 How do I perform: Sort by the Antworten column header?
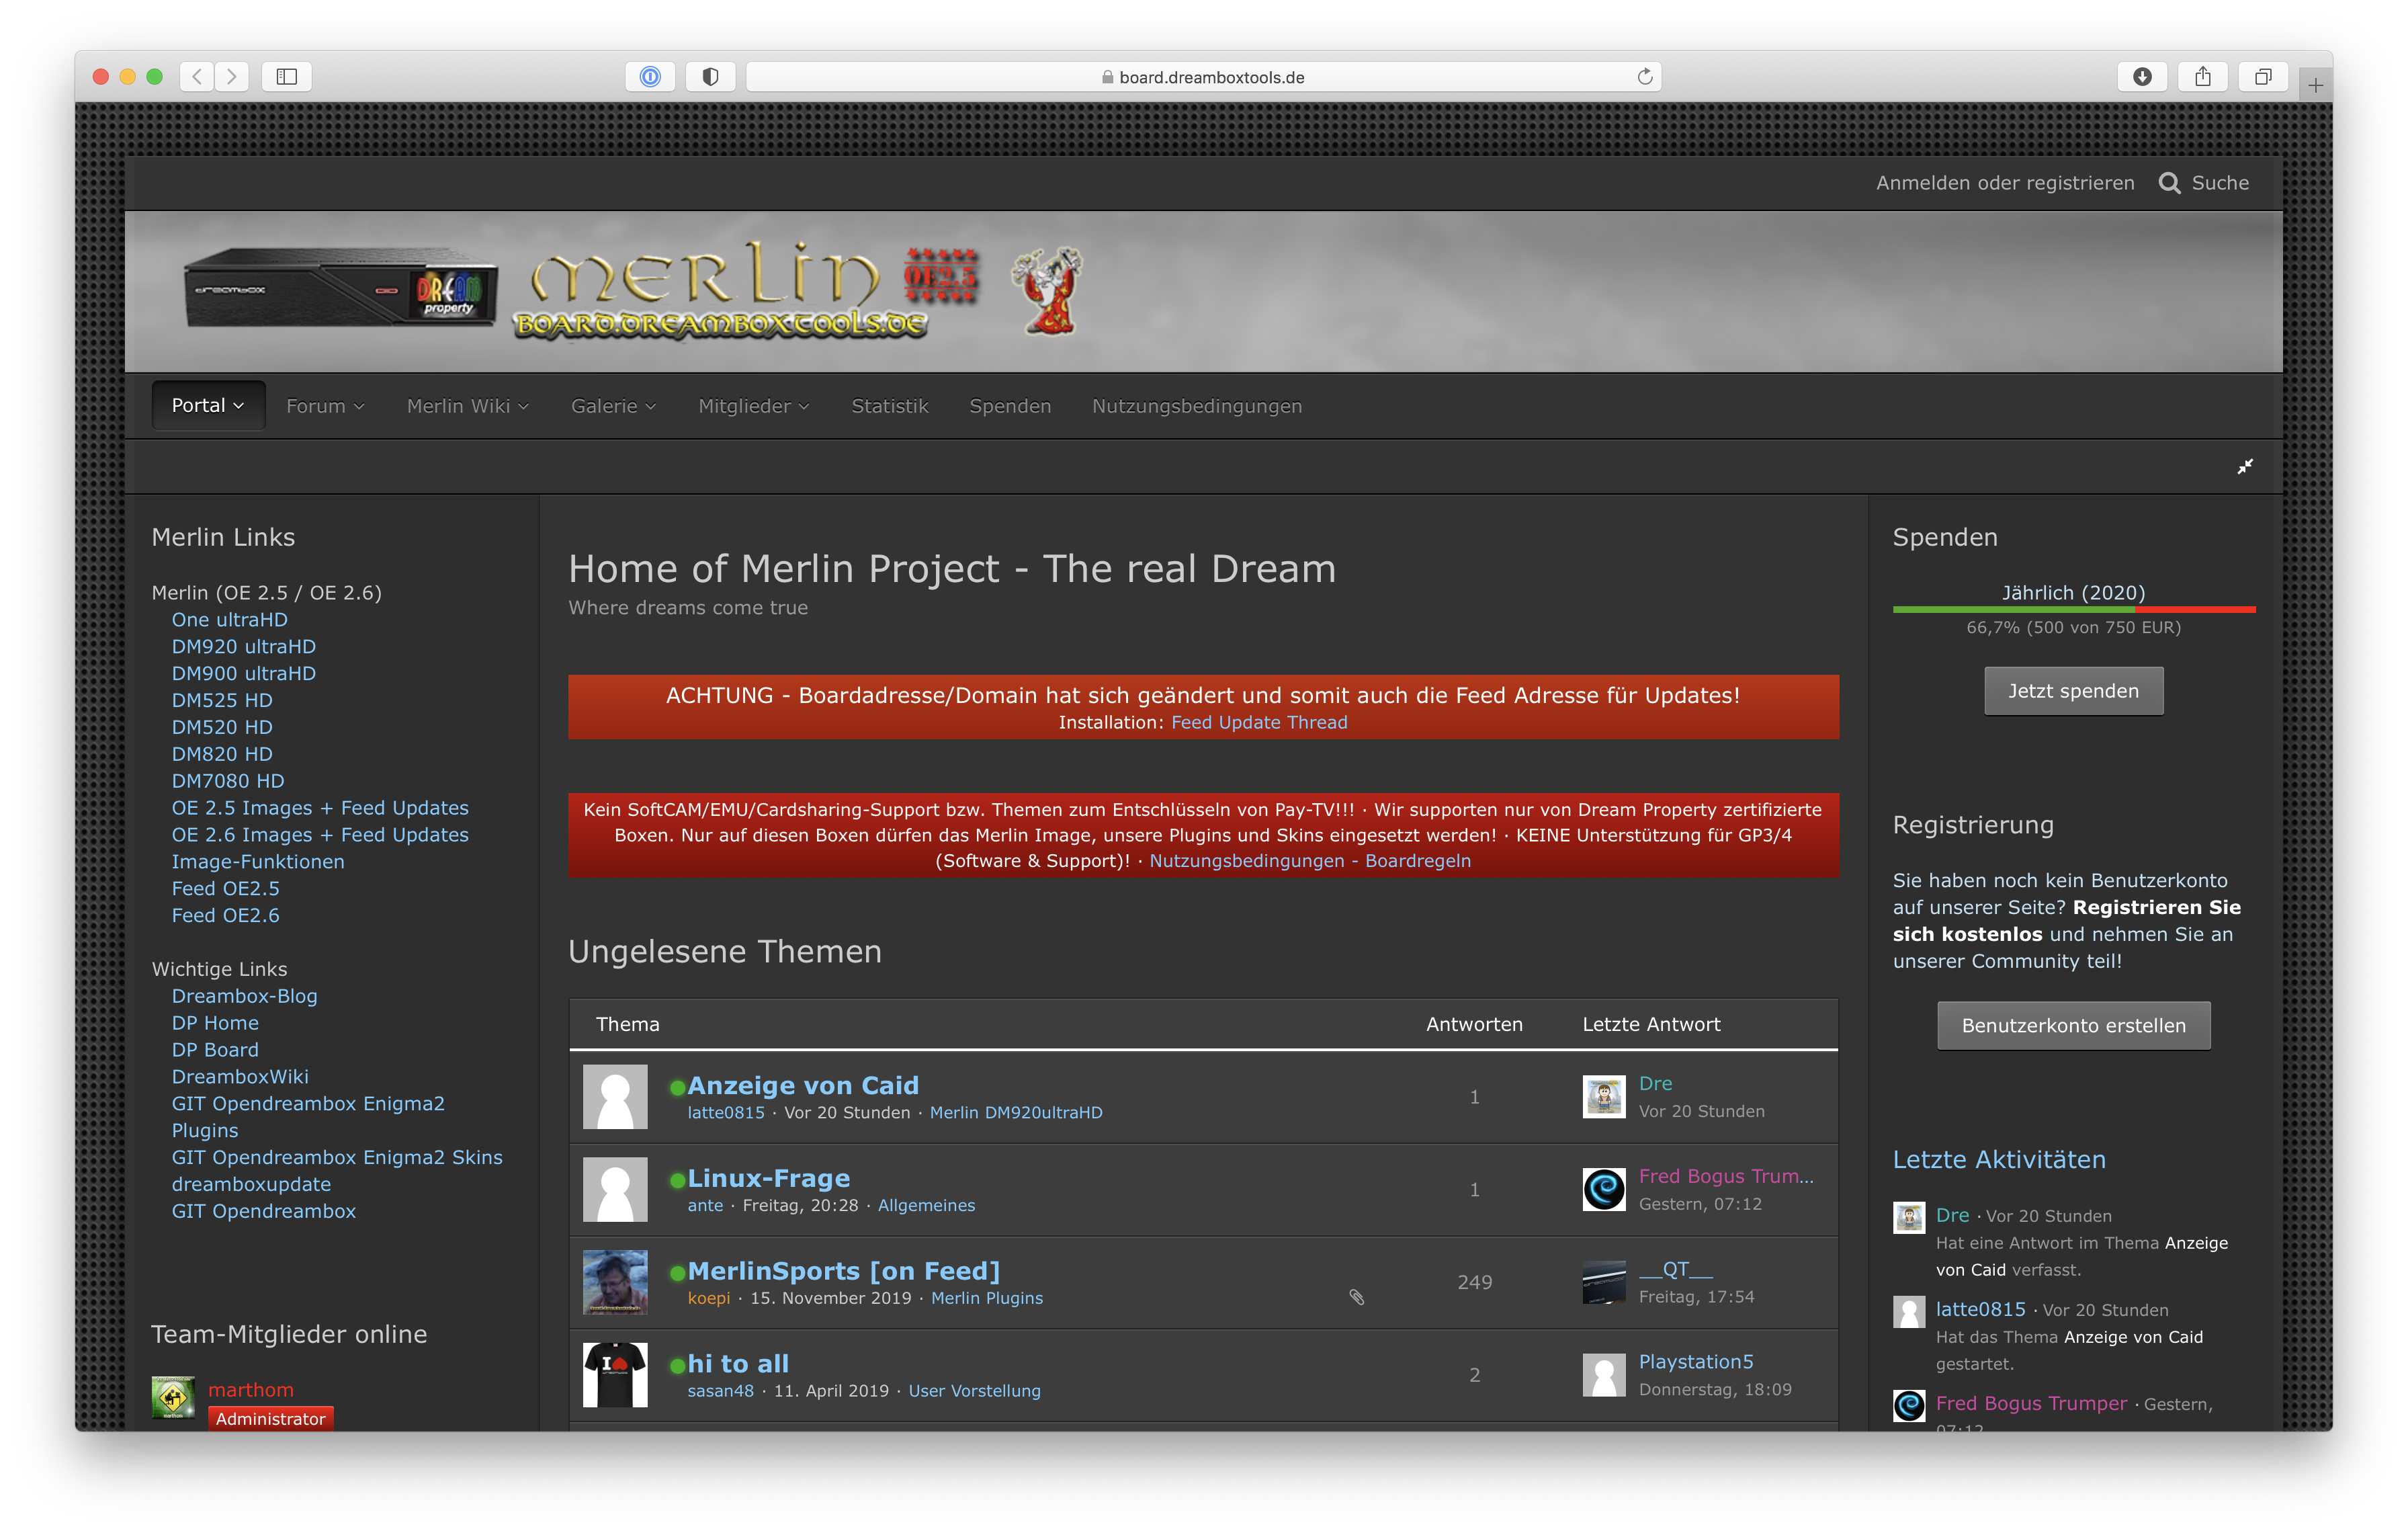coord(1474,1024)
